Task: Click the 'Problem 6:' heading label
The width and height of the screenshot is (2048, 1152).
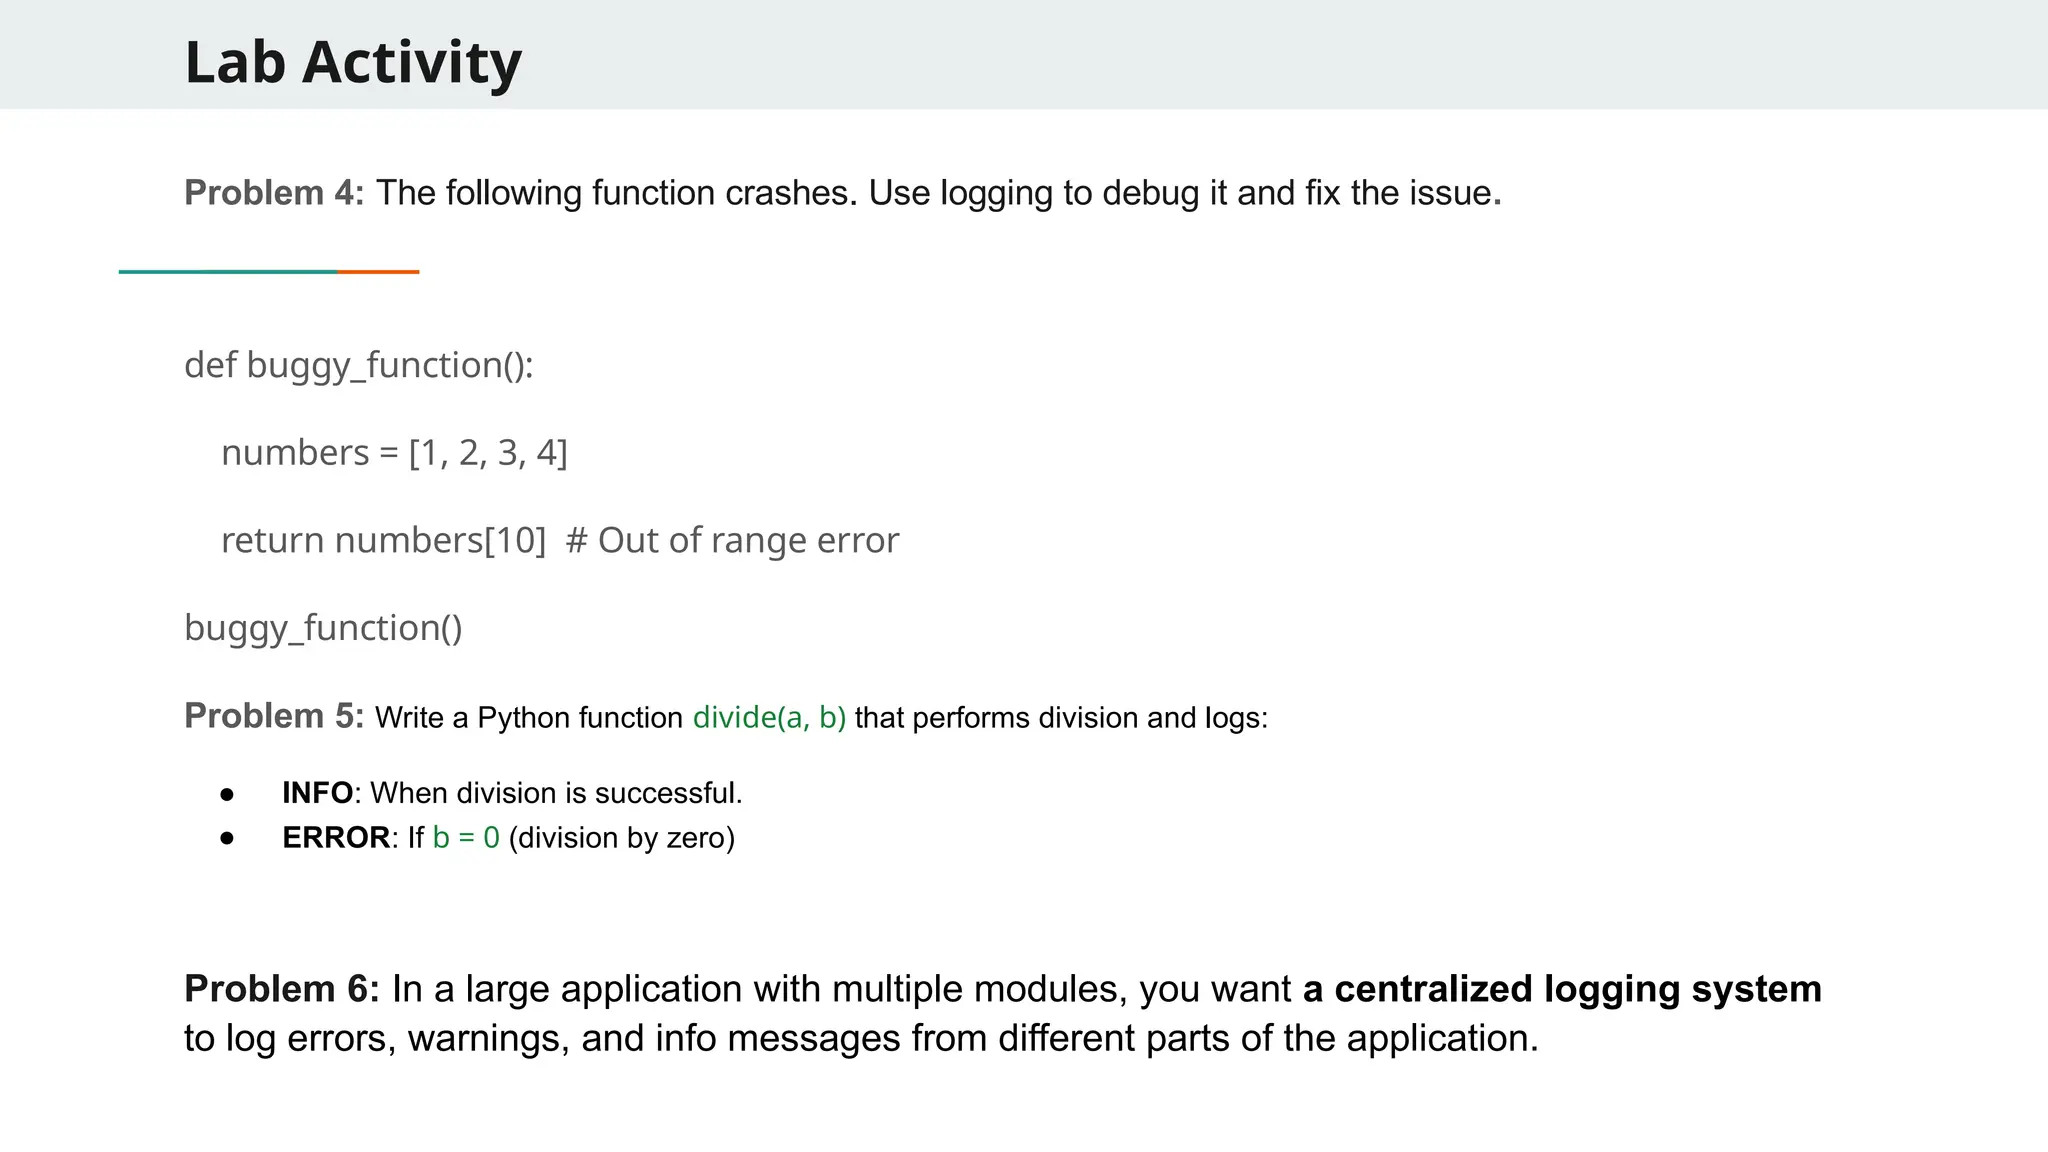Action: (x=282, y=989)
